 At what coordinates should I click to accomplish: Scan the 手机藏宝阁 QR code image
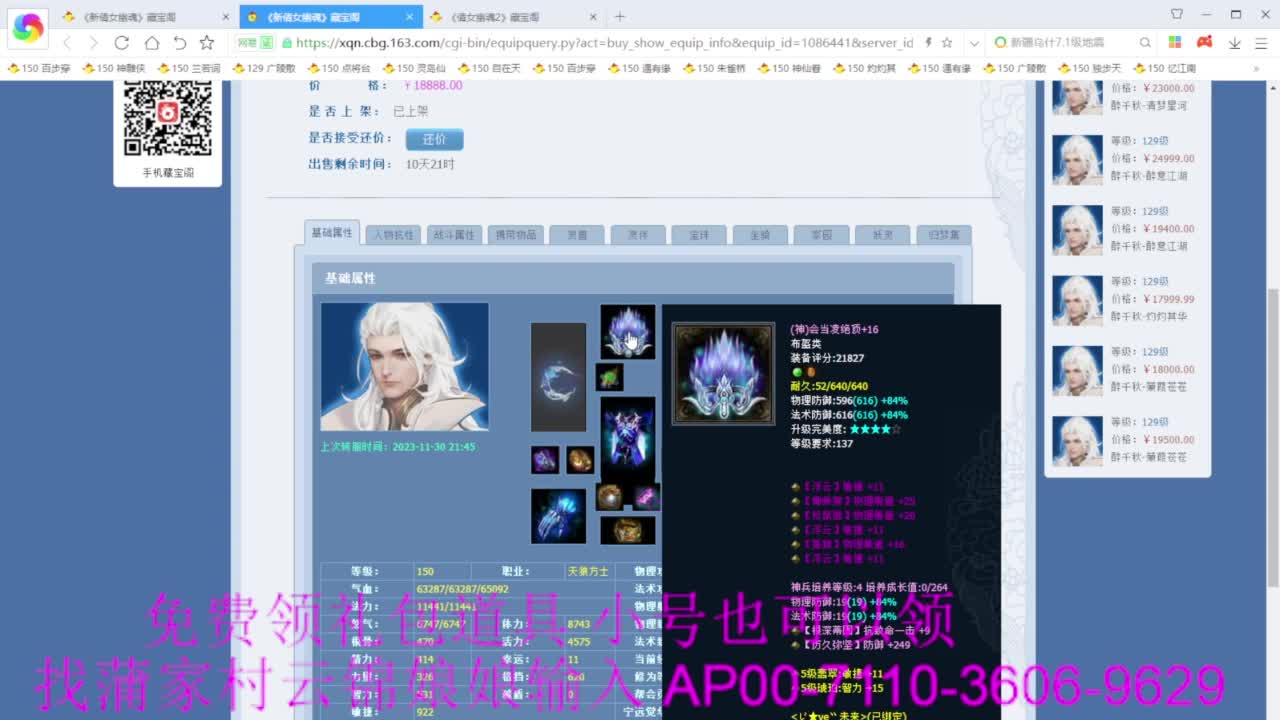(x=167, y=117)
